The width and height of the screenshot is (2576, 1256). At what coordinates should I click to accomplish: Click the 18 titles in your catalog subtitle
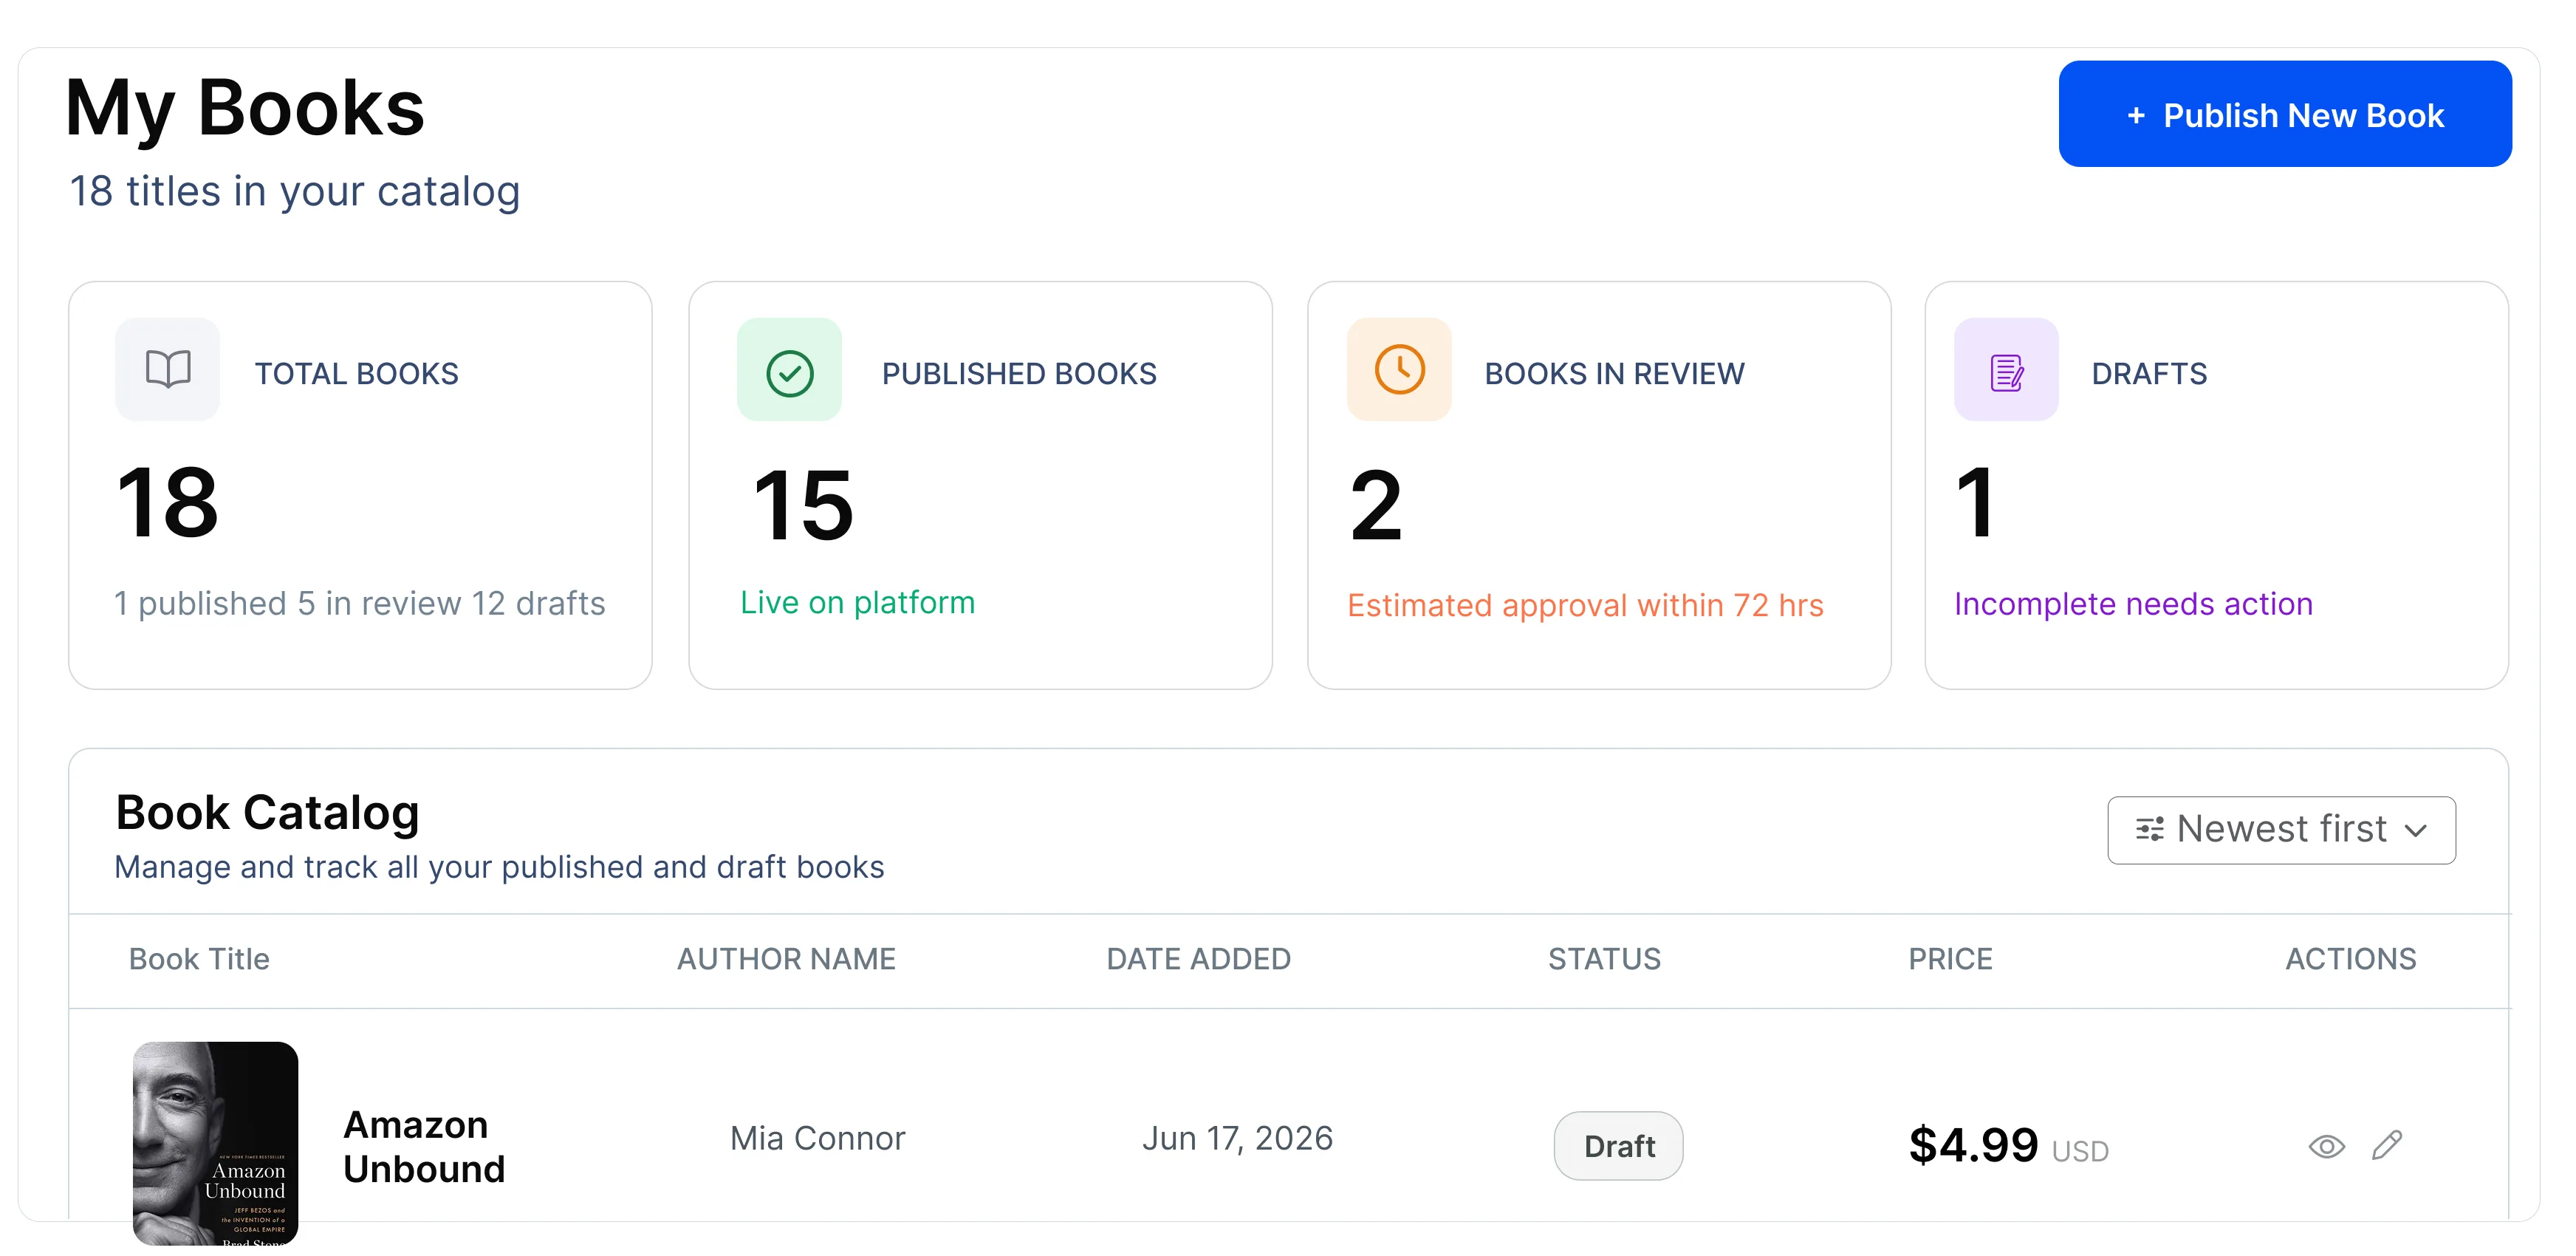(294, 191)
